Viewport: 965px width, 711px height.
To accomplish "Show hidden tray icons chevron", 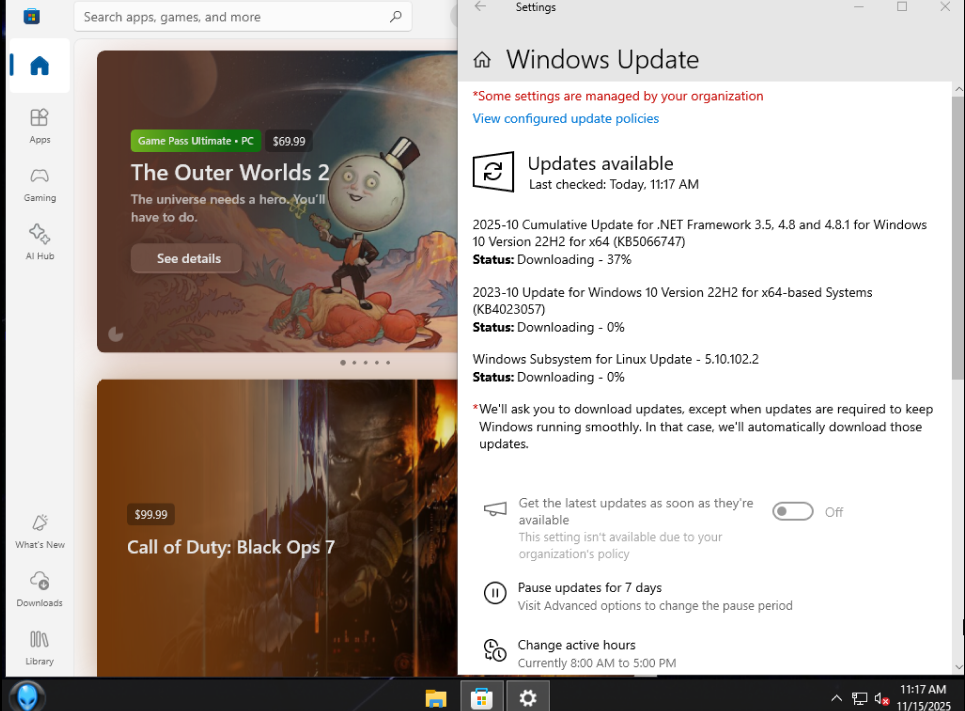I will point(836,698).
